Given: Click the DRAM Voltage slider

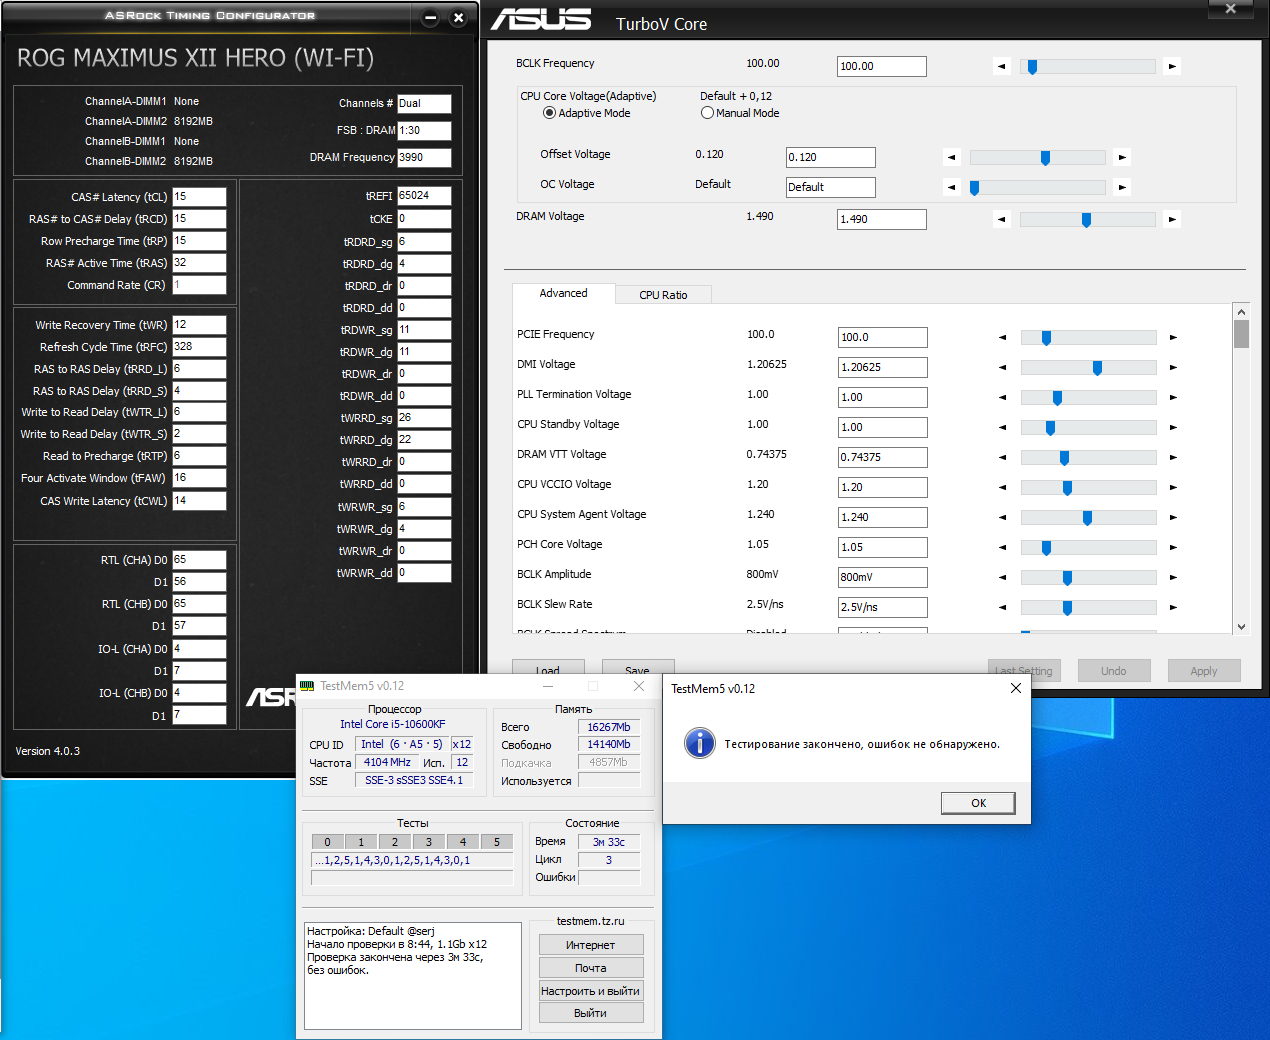Looking at the screenshot, I should pyautogui.click(x=1087, y=219).
